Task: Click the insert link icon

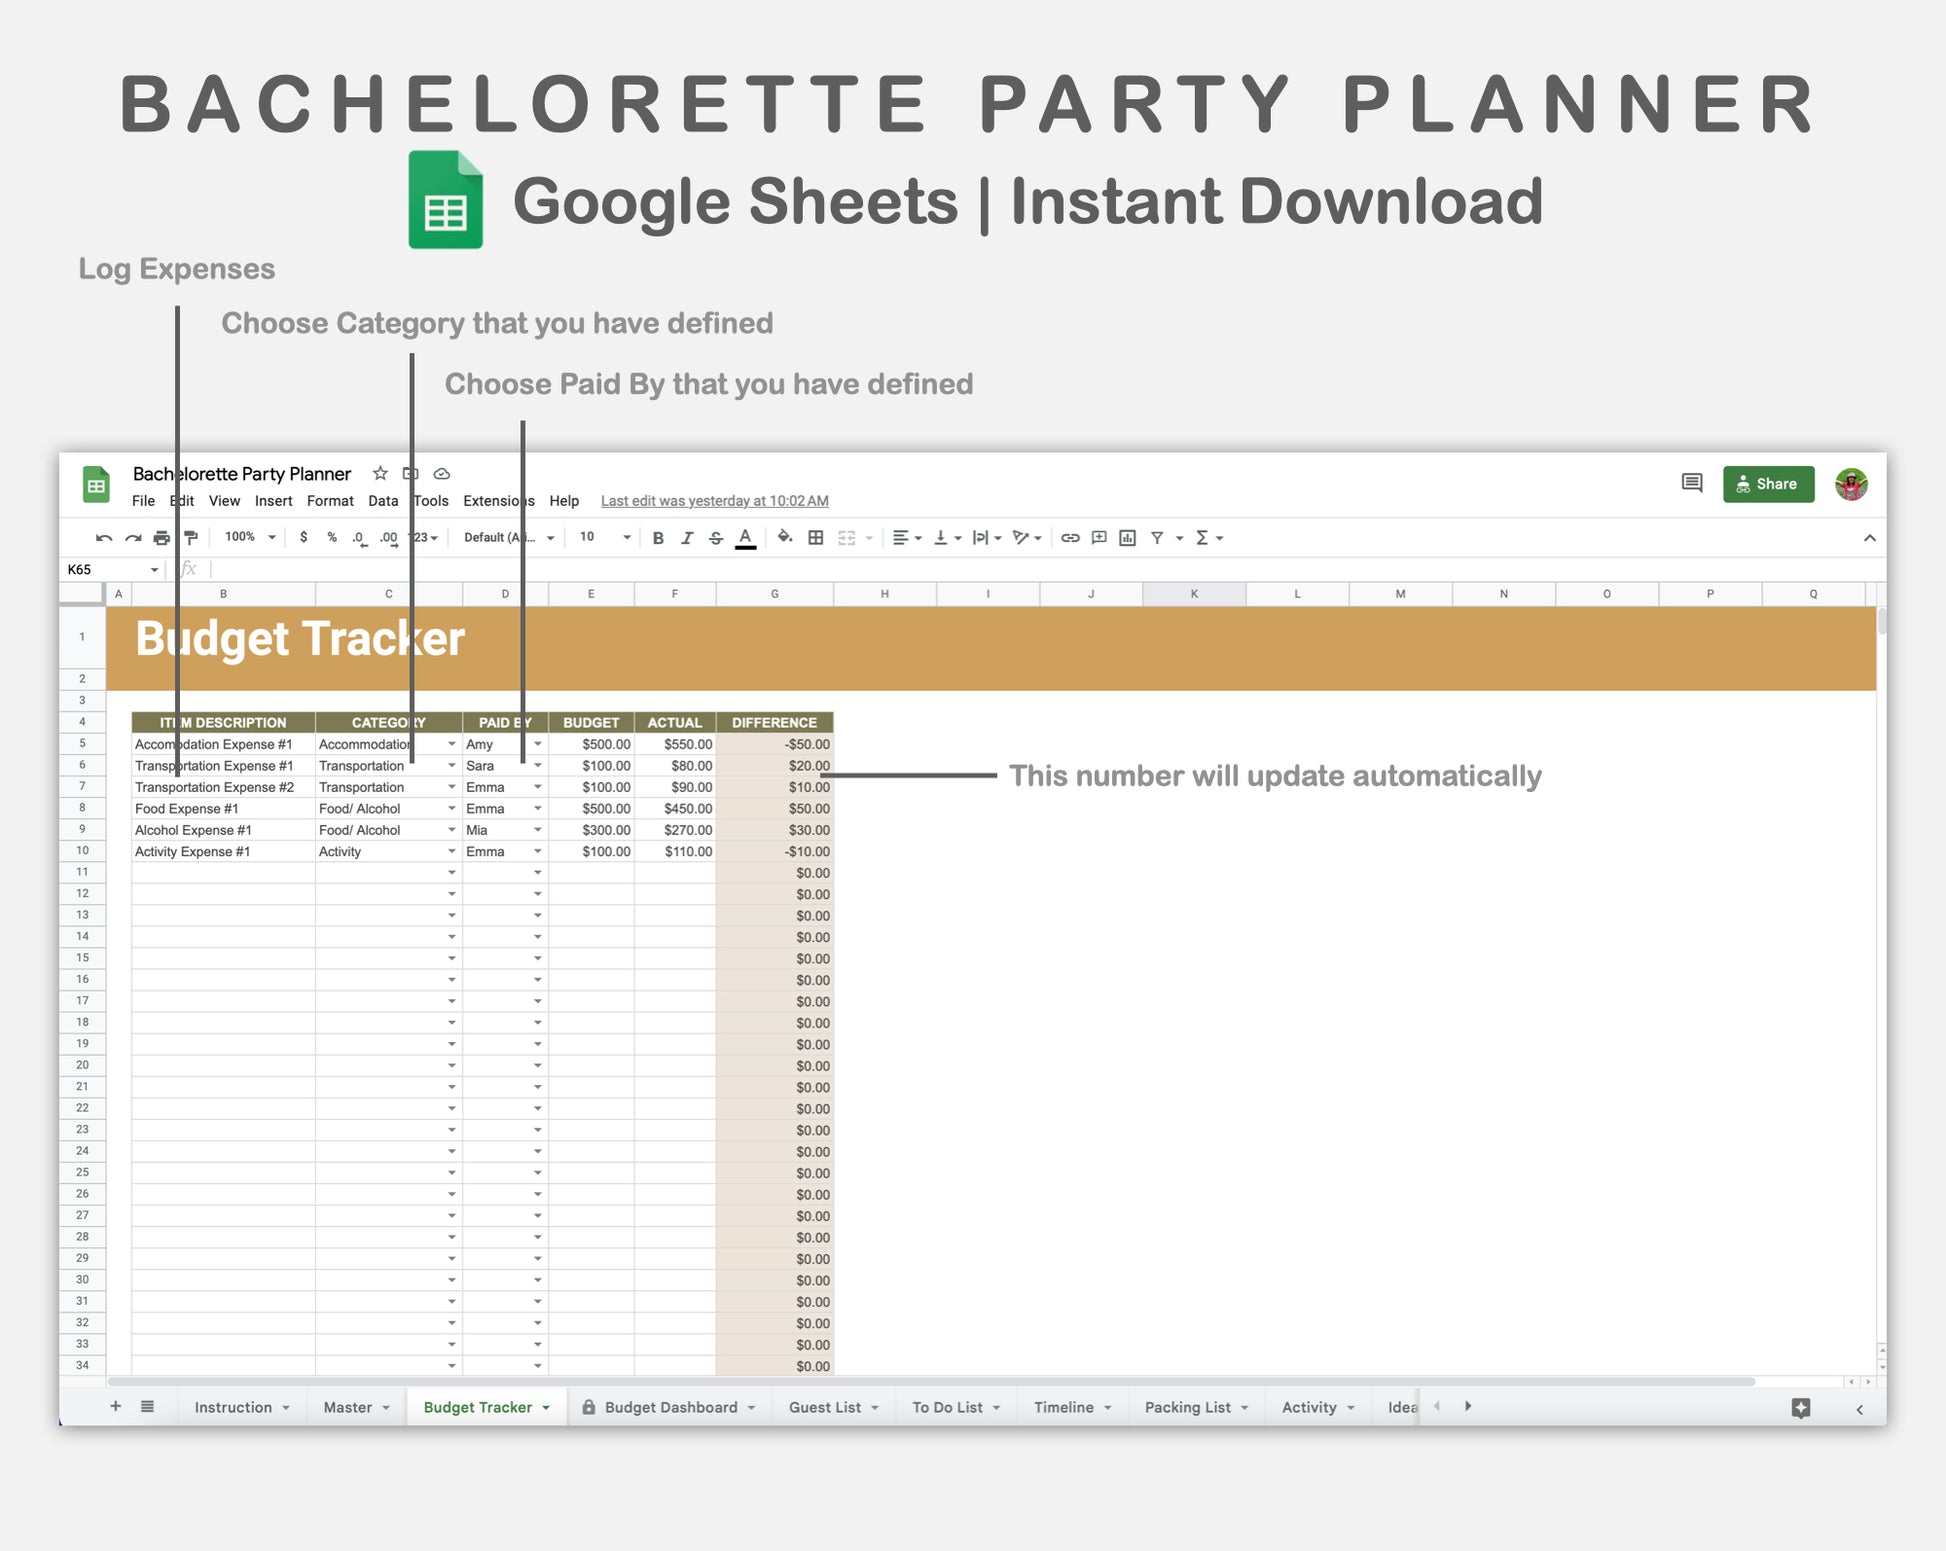Action: [1070, 538]
